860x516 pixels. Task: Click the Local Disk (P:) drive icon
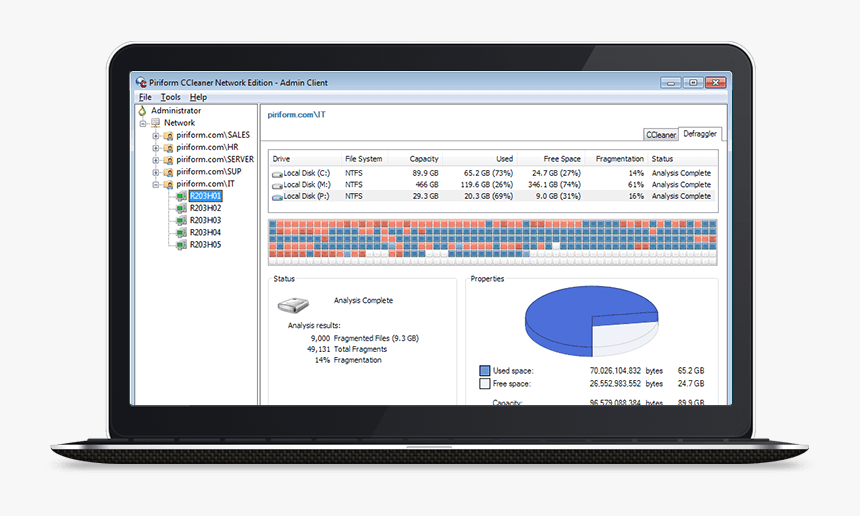click(277, 197)
